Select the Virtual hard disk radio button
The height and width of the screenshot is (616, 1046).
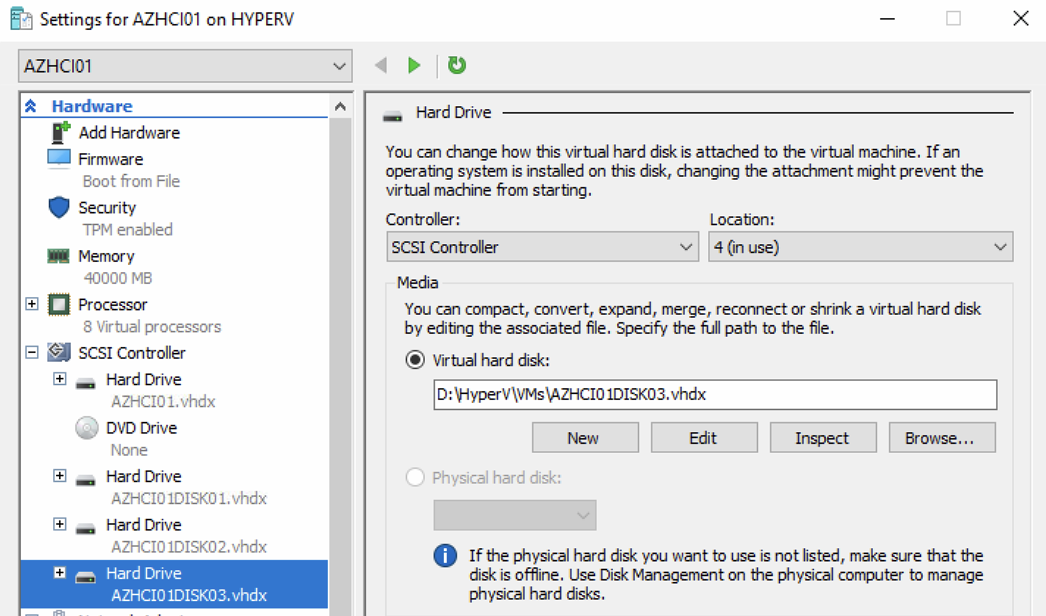click(x=415, y=360)
